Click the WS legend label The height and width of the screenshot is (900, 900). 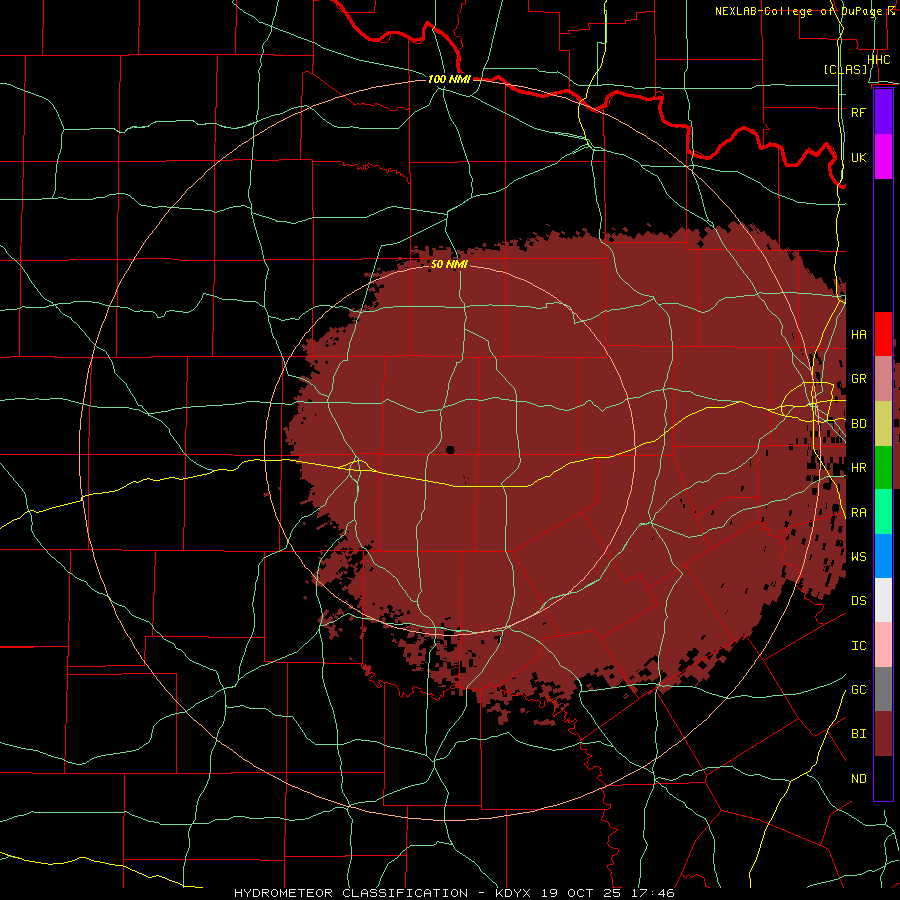[859, 556]
